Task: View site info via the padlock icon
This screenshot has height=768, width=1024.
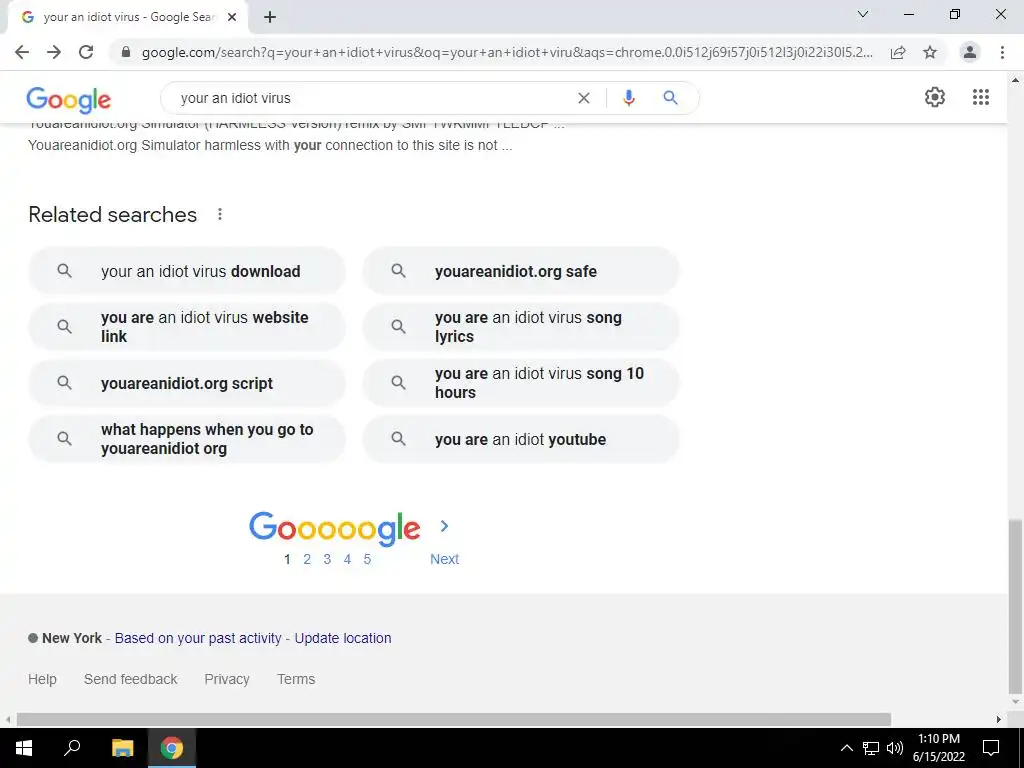Action: 126,52
